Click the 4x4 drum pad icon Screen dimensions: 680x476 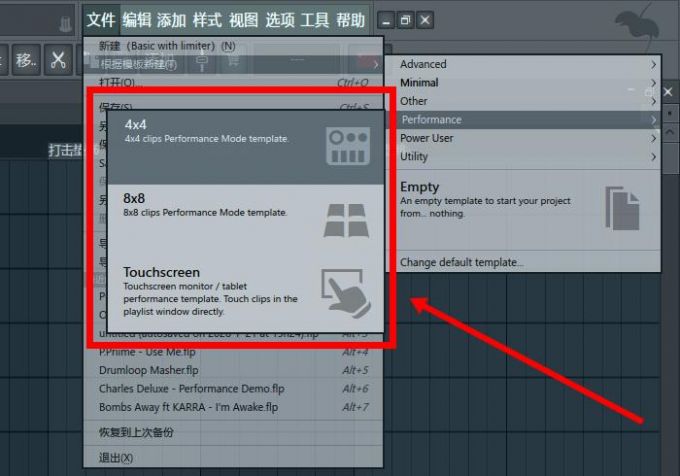[x=348, y=146]
